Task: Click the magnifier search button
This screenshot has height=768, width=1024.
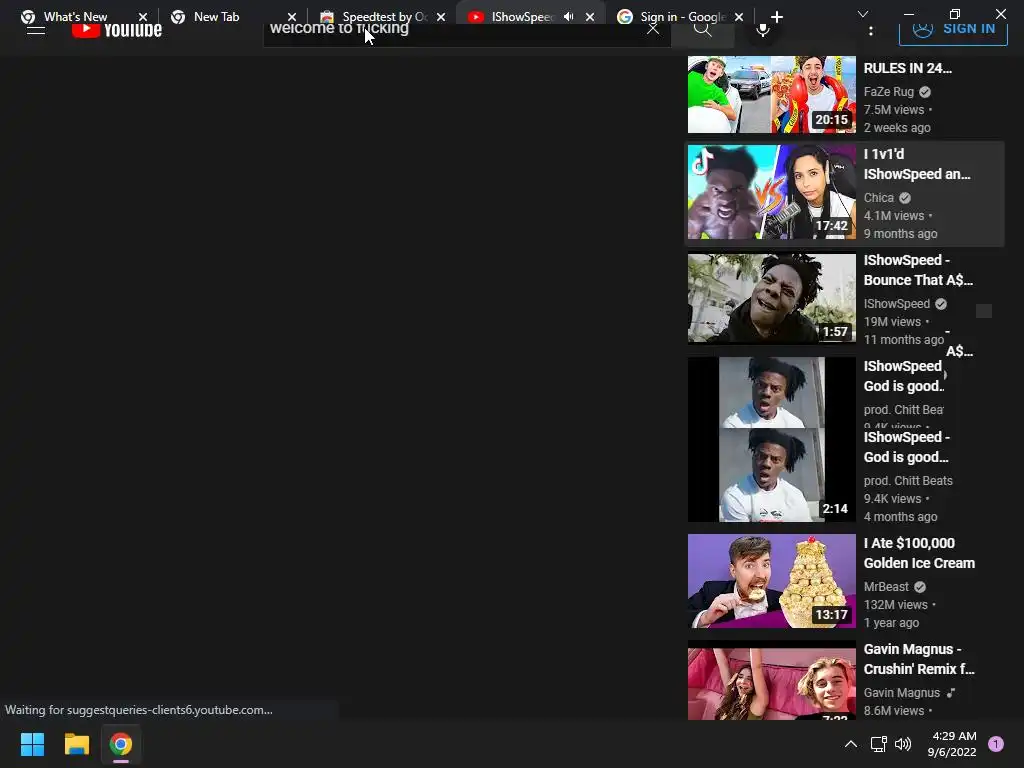Action: click(703, 30)
